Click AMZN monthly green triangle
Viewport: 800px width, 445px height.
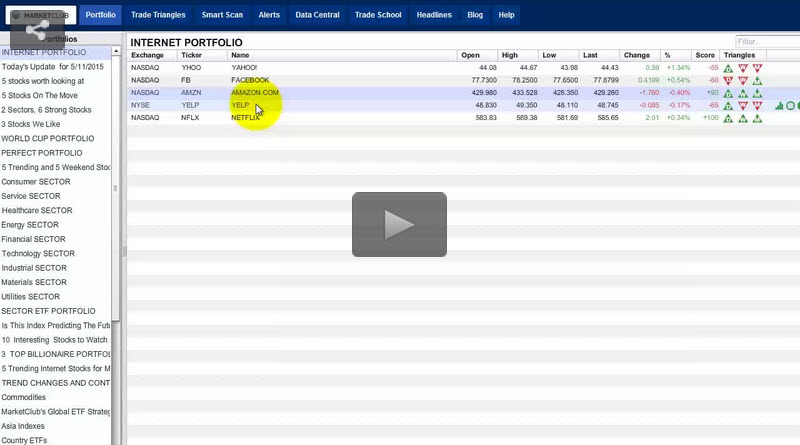tap(757, 93)
